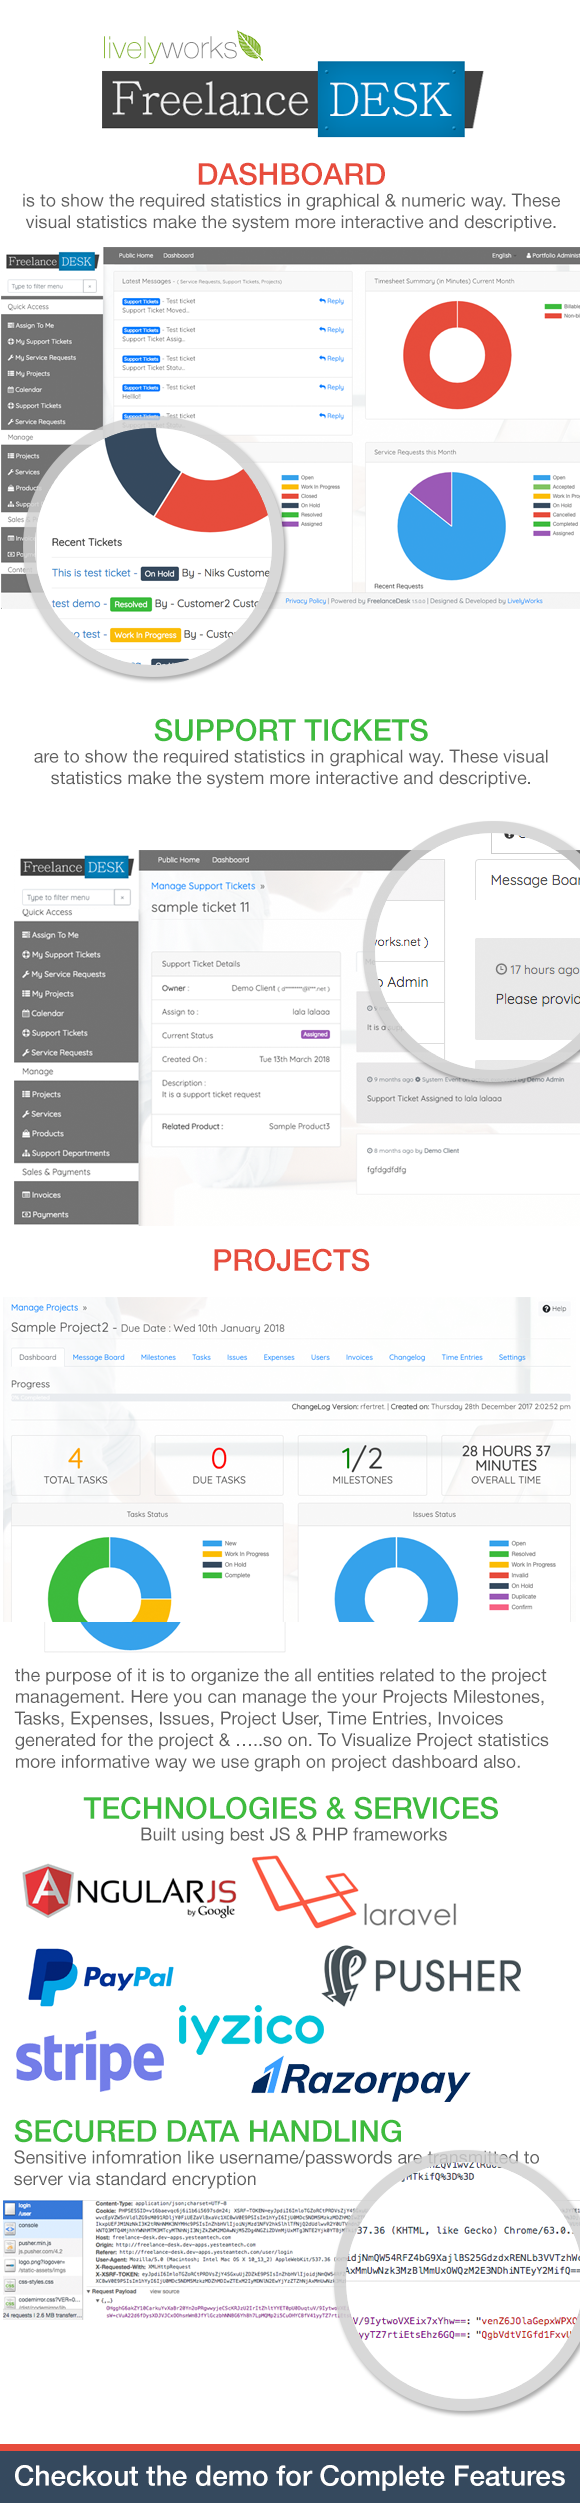Expand the Portfolio Admin user menu
Screen dimensions: 580x2503
[x=552, y=255]
